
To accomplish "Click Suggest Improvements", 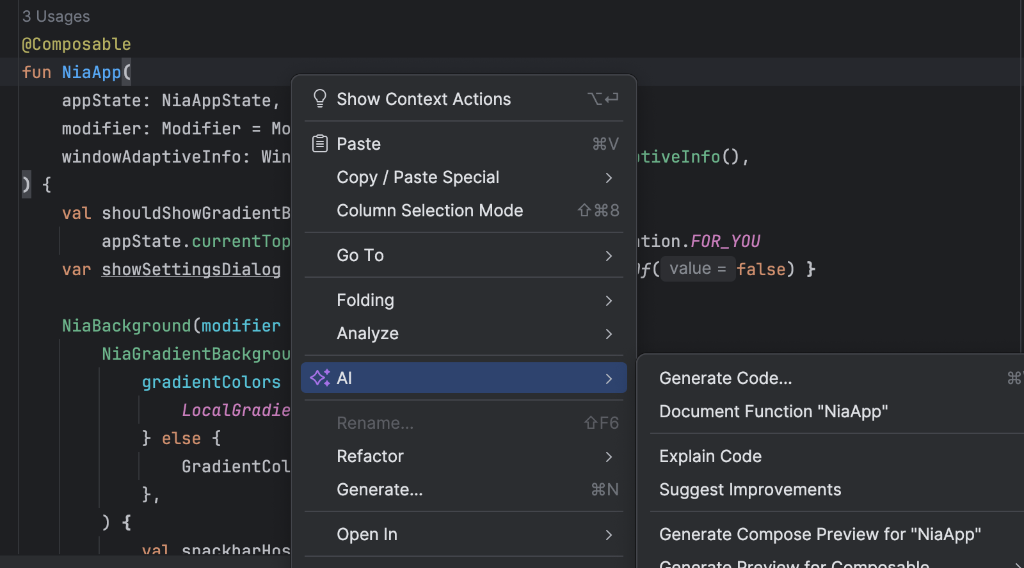I will 750,489.
